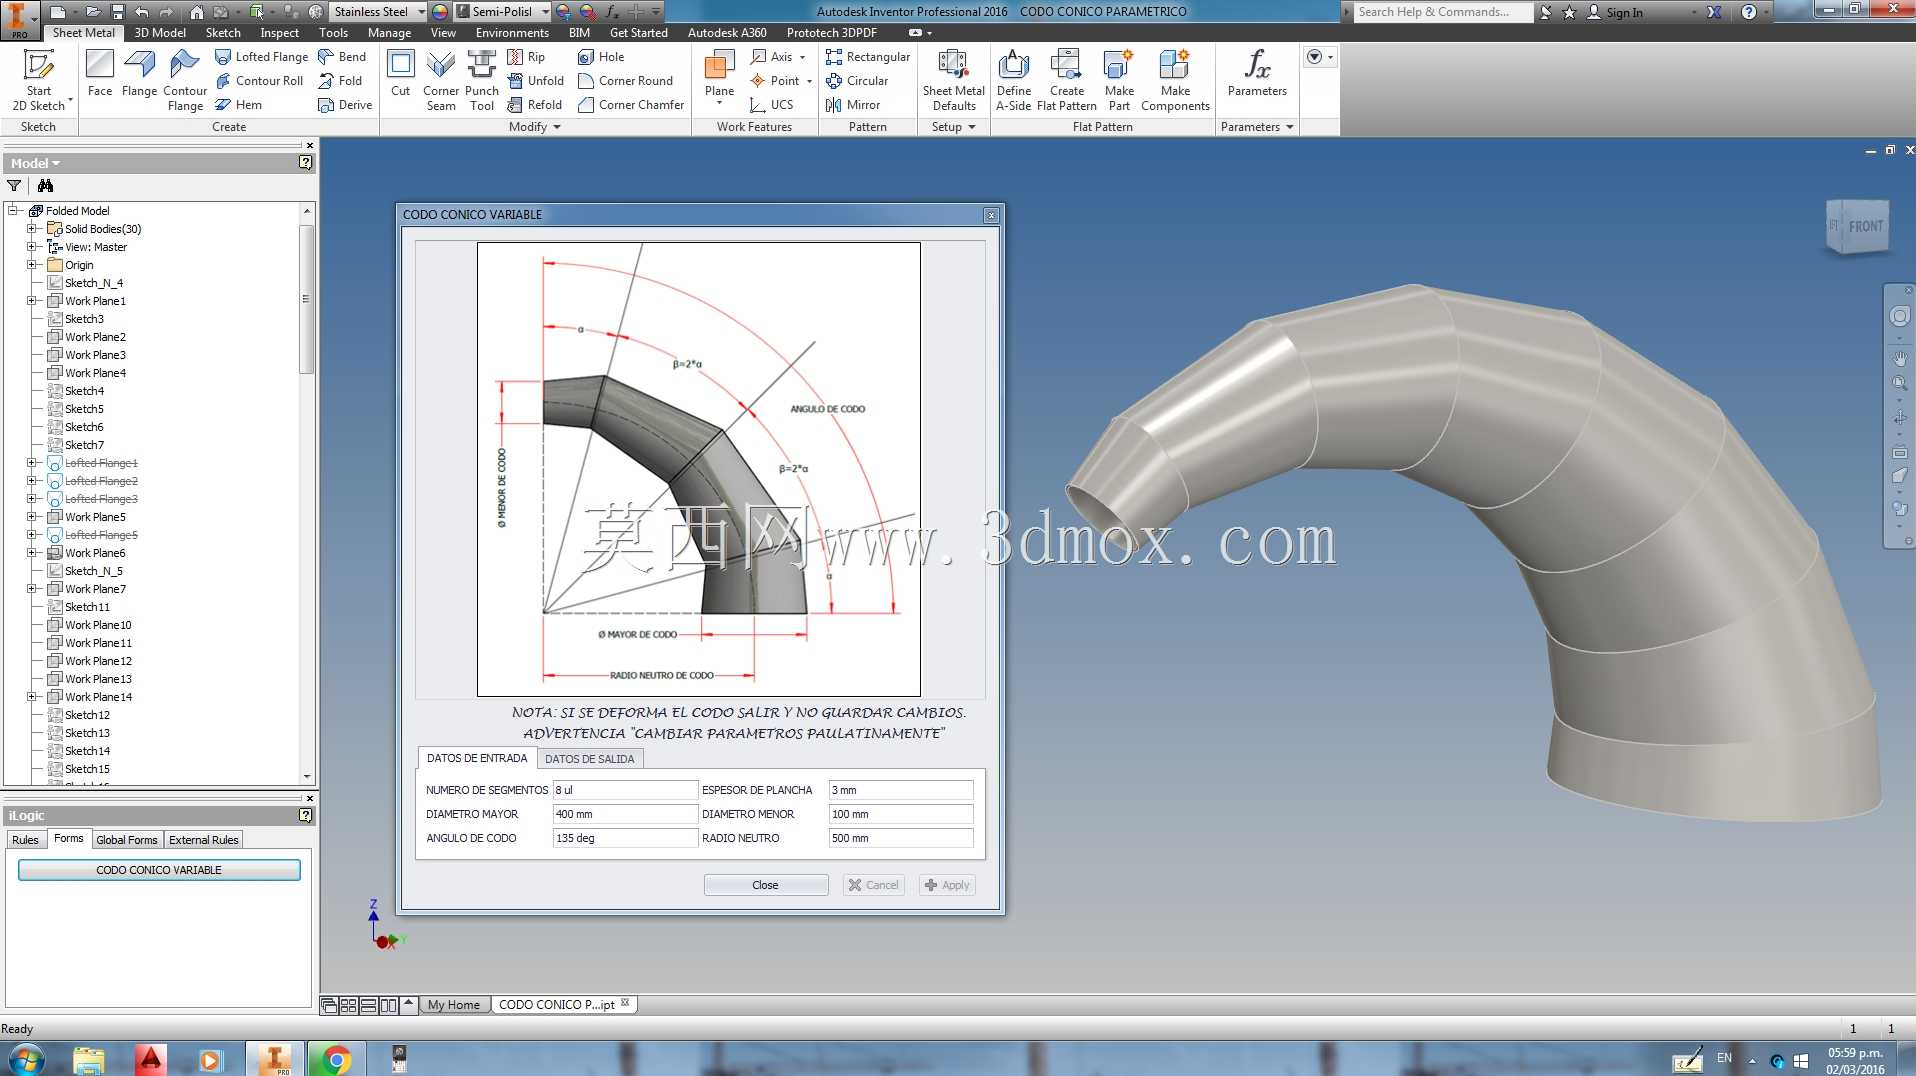The height and width of the screenshot is (1076, 1916).
Task: Click the DIAMETRO MAYOR input field
Action: pos(625,814)
